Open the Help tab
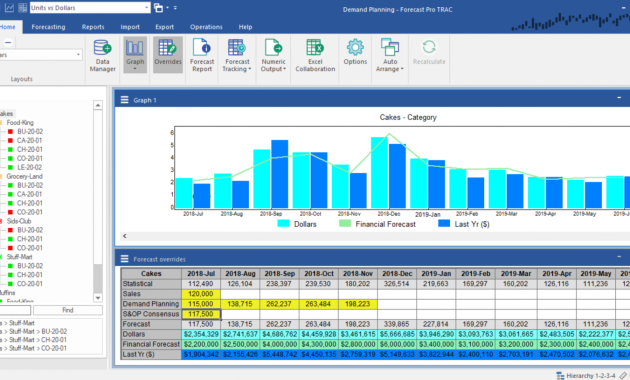Screen dimensions: 630x380 coord(245,27)
